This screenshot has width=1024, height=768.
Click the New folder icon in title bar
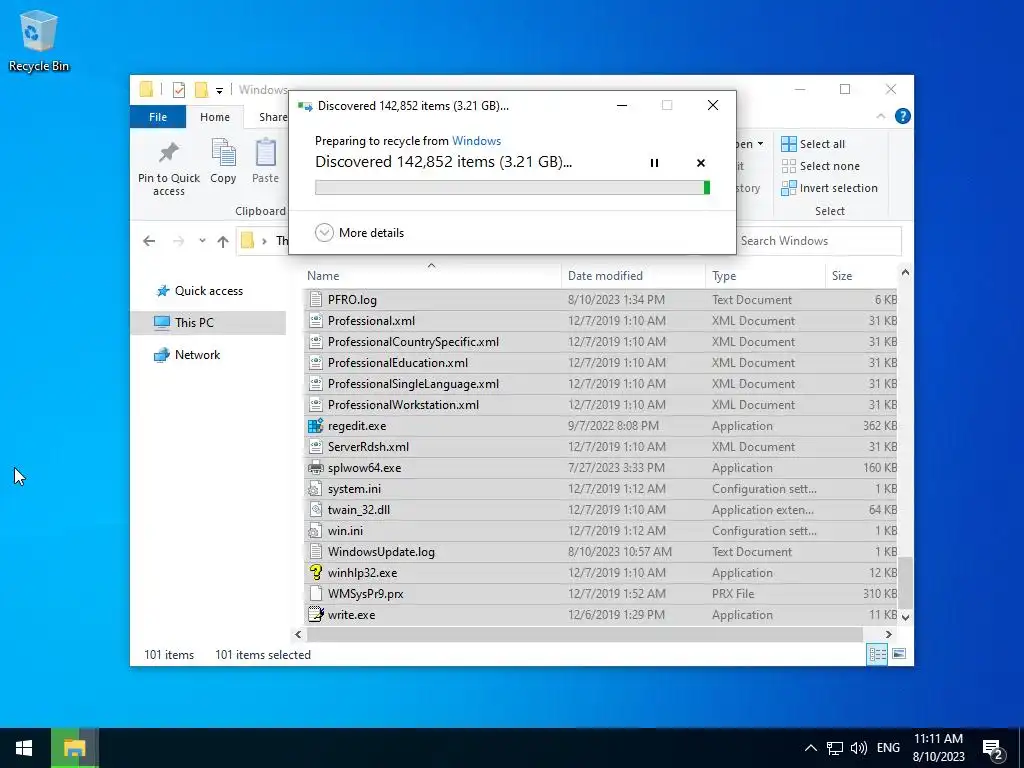point(201,89)
